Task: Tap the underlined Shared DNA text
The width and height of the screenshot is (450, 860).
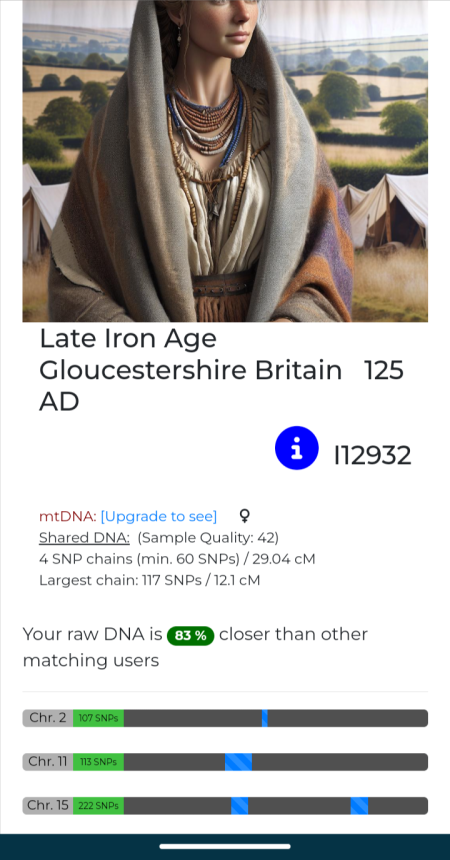Action: tap(84, 538)
